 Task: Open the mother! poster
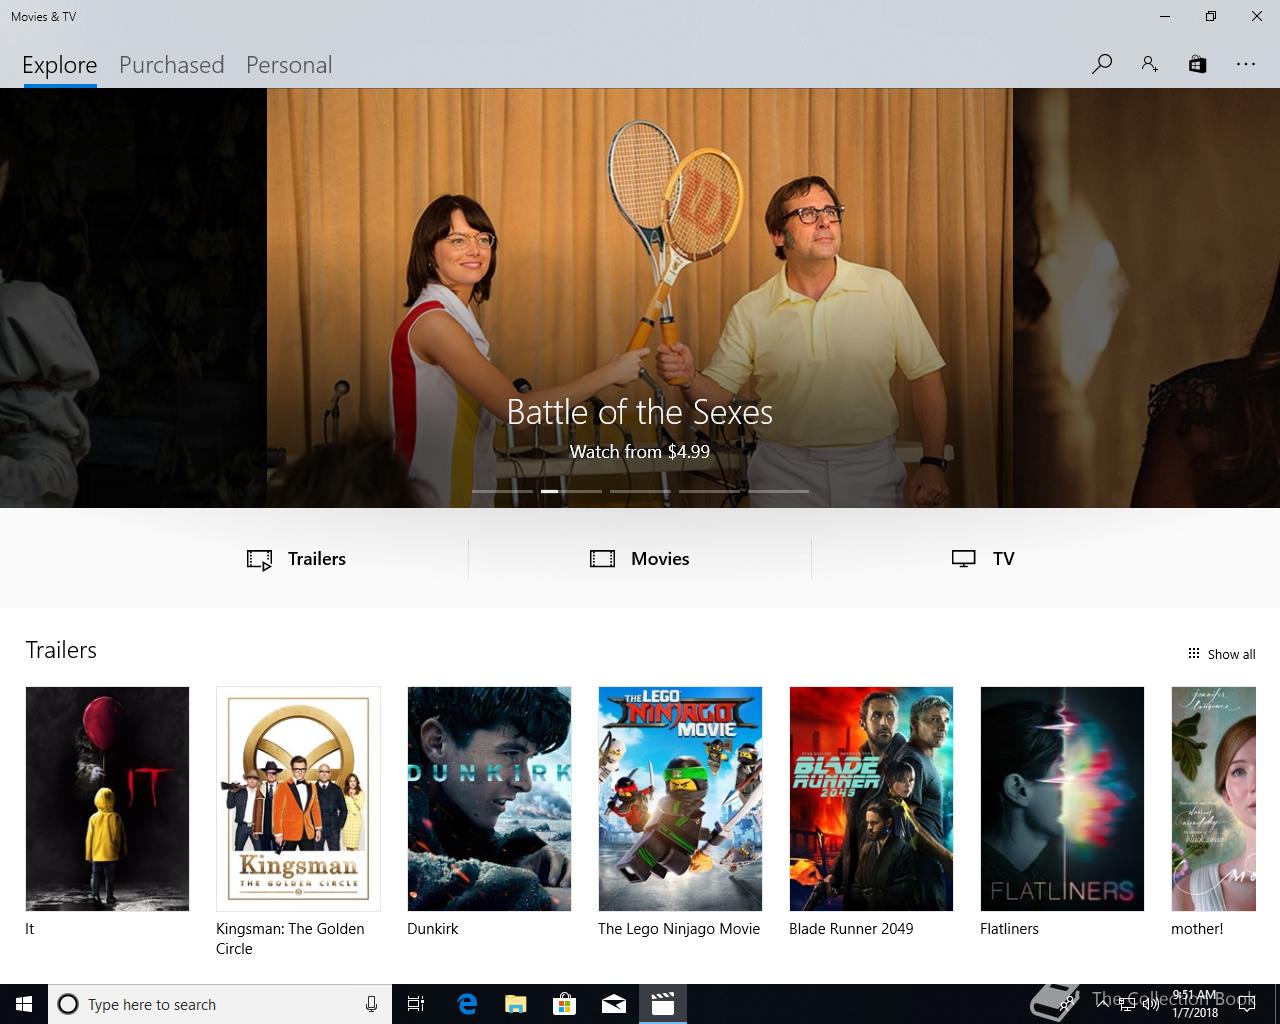coord(1213,798)
